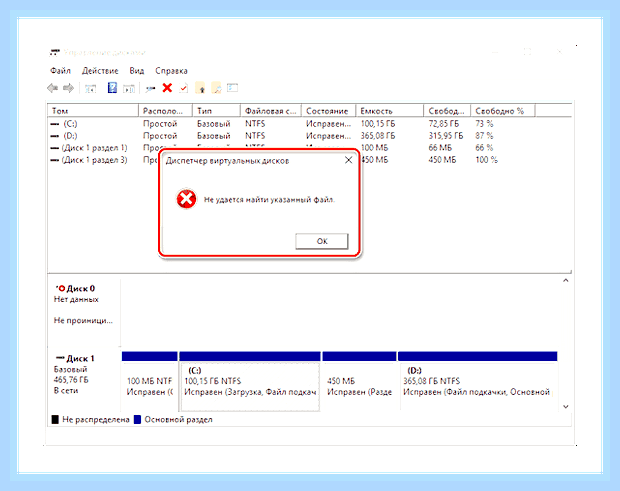Click the 365,08 ГБ capacity cell
Viewport: 620px width, 491px height.
click(378, 136)
